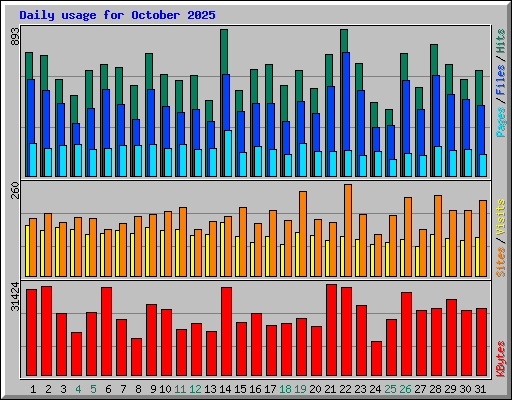Click day label 3 on the x-axis
This screenshot has height=400, width=512.
pos(63,389)
